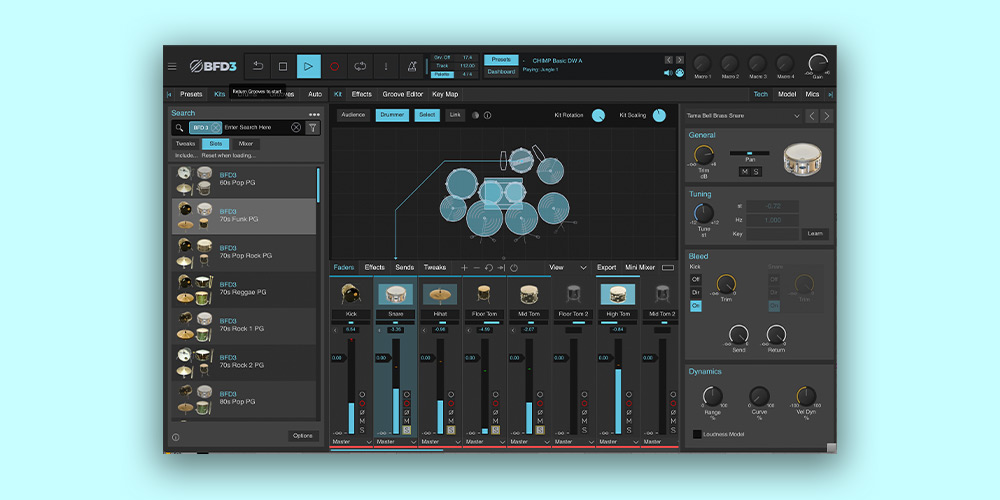Viewport: 1000px width, 500px height.
Task: Toggle Solo on the Snare channel
Action: click(406, 430)
